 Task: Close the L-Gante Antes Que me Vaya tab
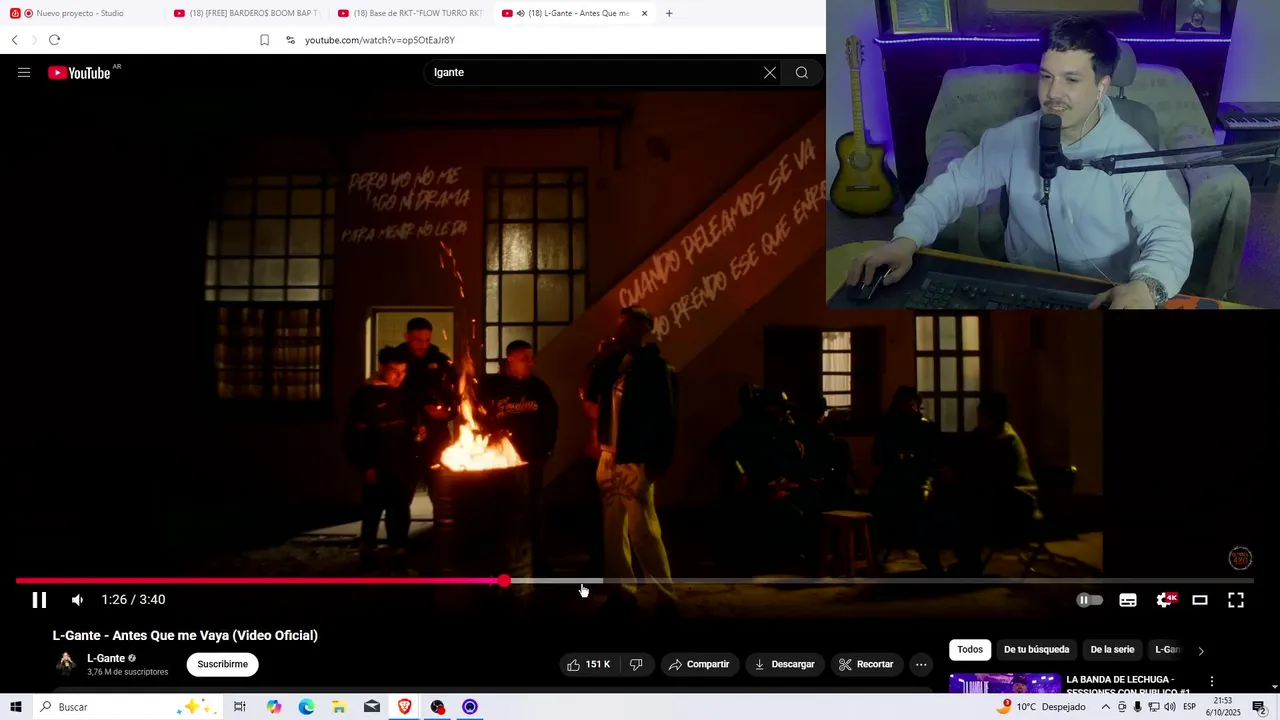point(644,13)
